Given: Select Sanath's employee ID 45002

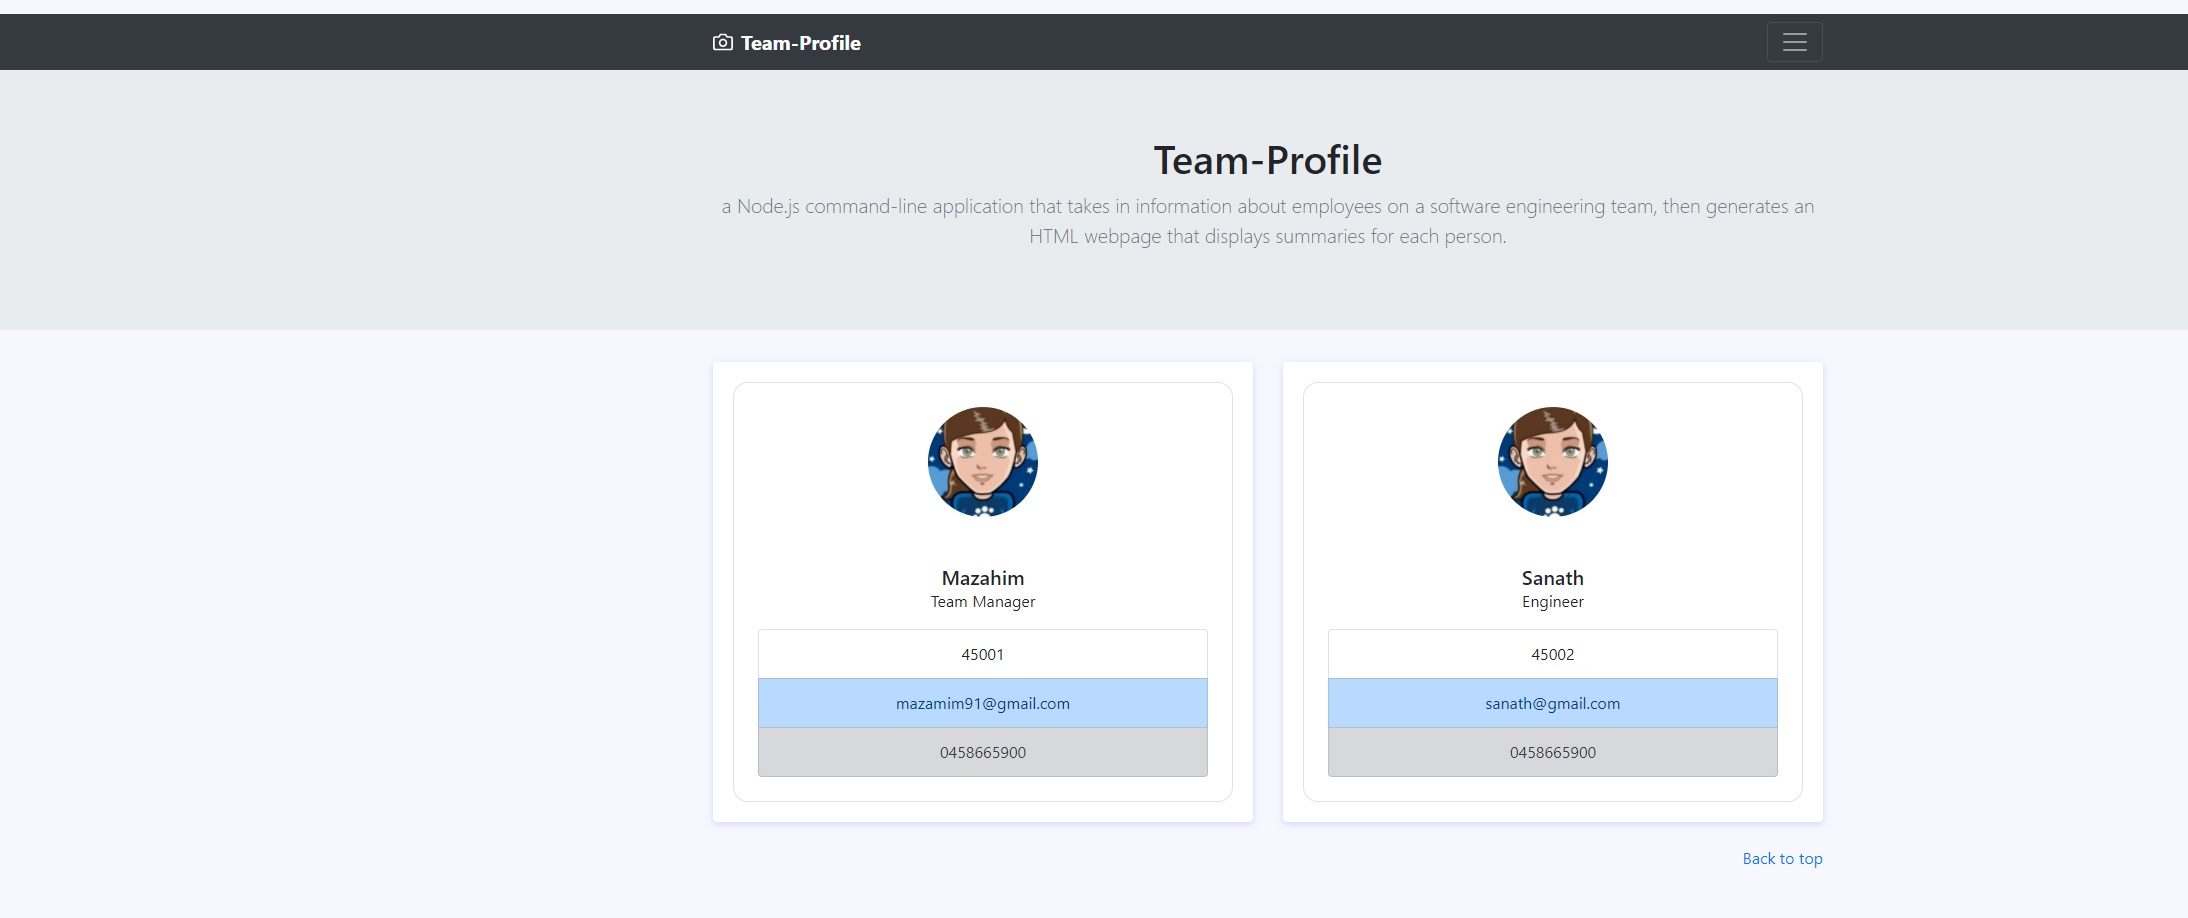Looking at the screenshot, I should 1551,654.
